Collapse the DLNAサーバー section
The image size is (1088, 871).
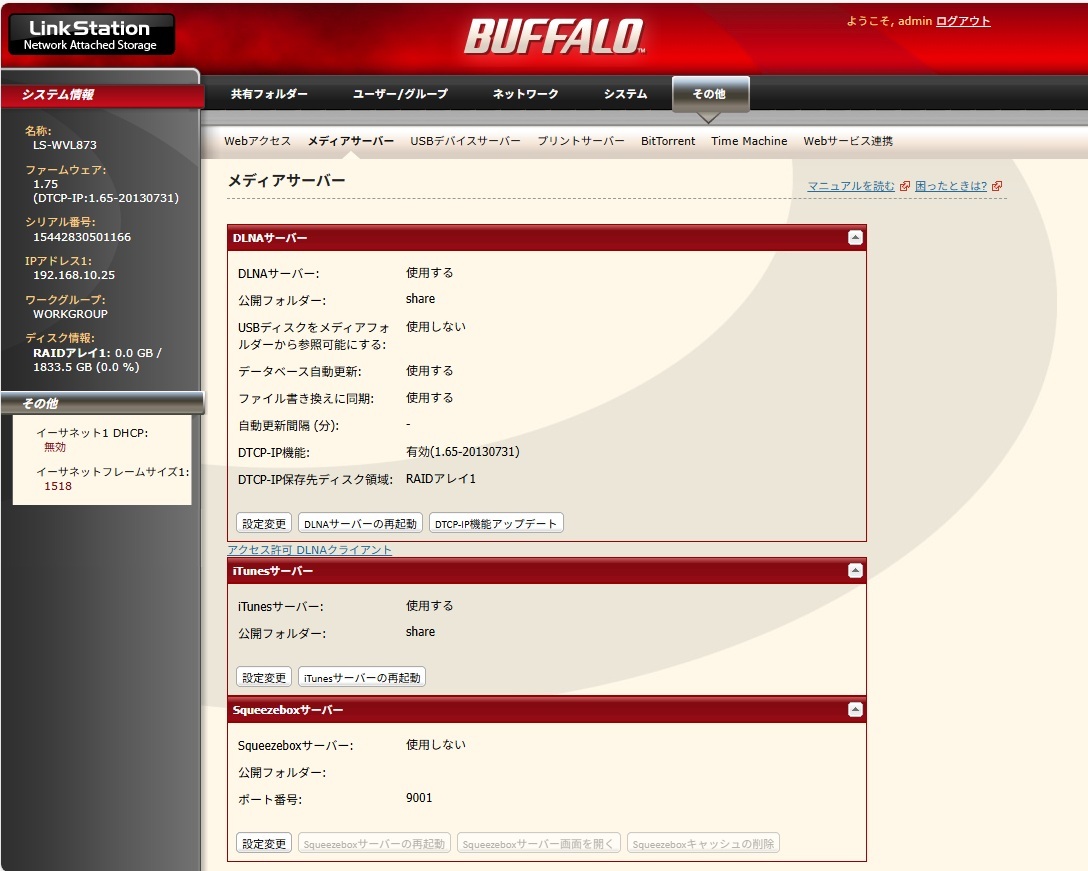[x=856, y=237]
